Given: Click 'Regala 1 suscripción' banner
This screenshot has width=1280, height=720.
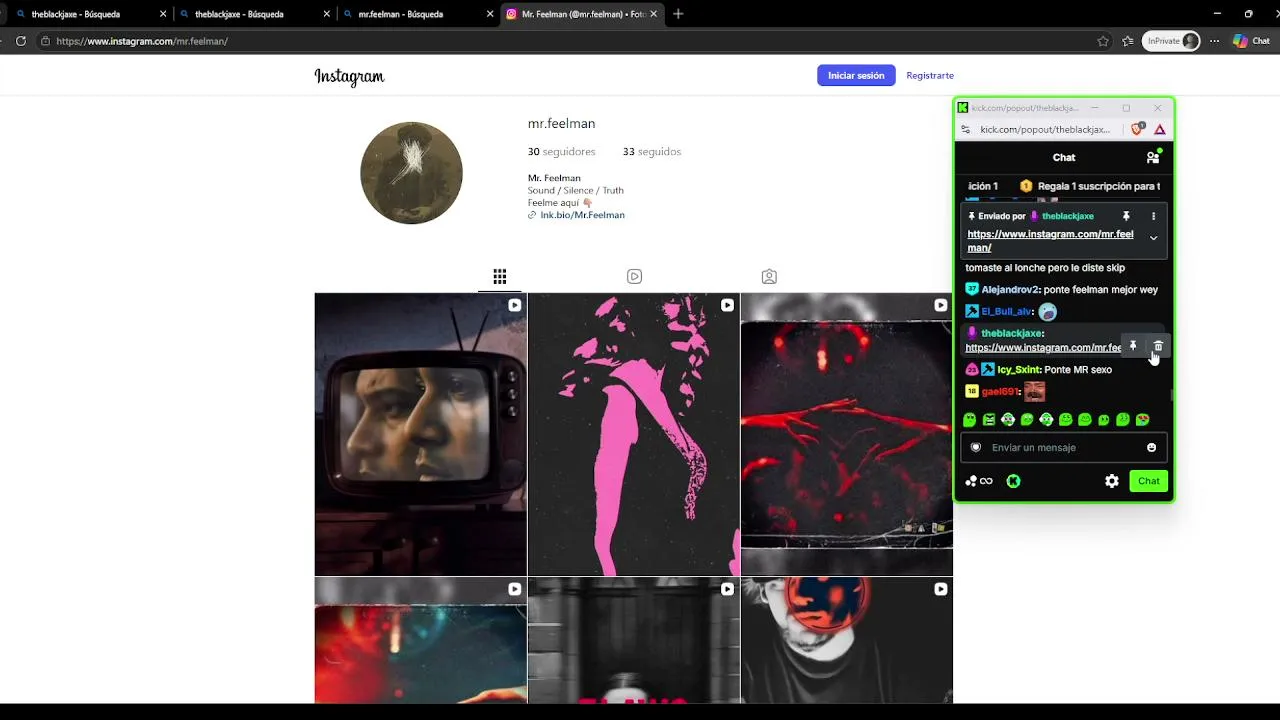Looking at the screenshot, I should tap(1090, 186).
